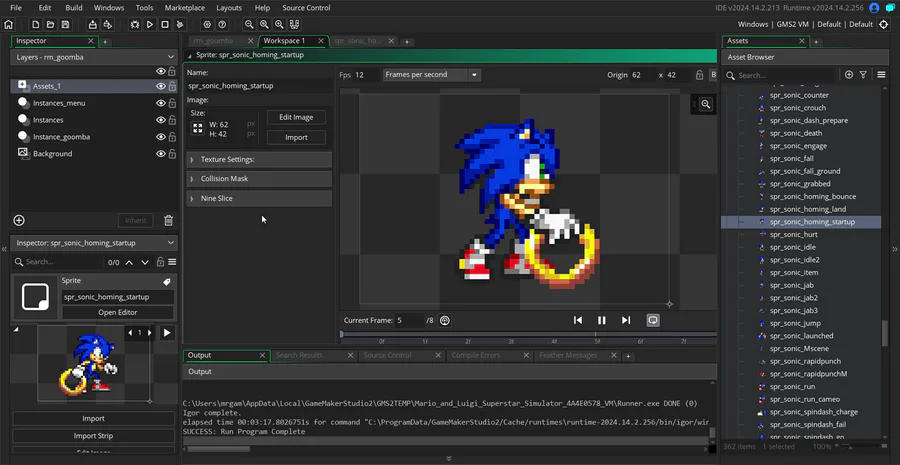900x465 pixels.
Task: Hide the Background layer
Action: pos(161,154)
